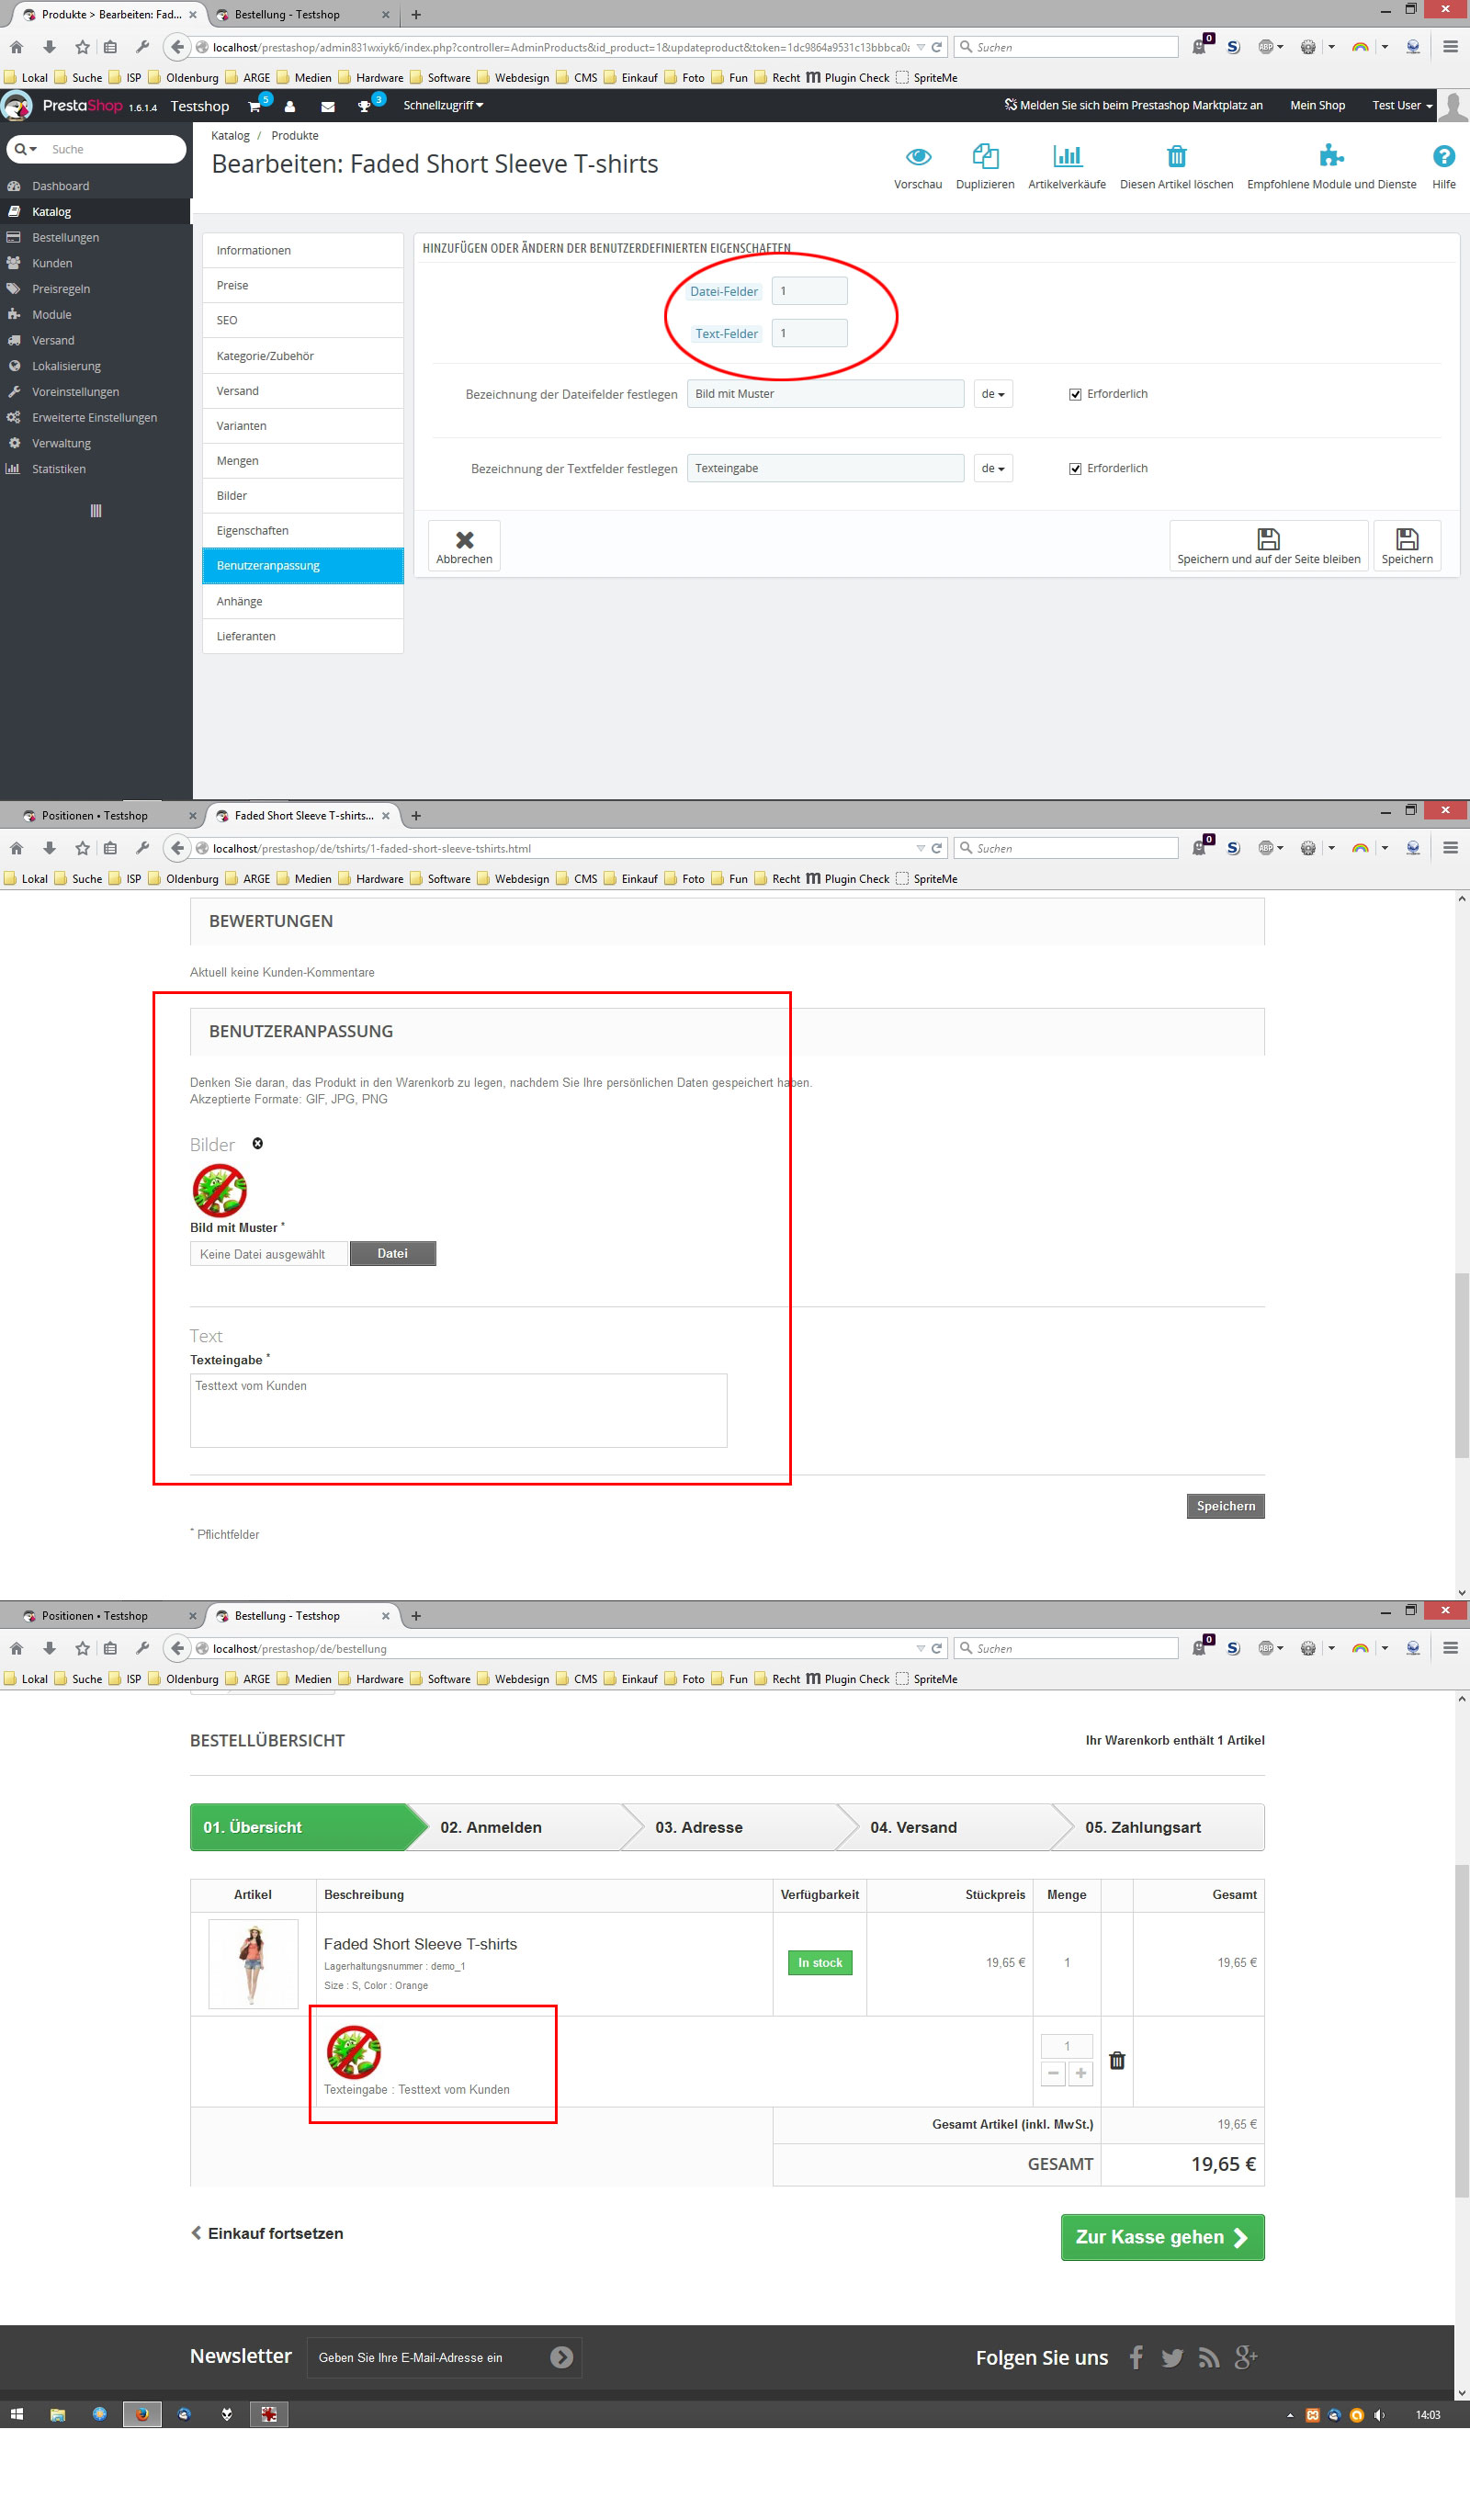Click Speichern button on product customization page
Image resolution: width=1470 pixels, height=2520 pixels.
click(1225, 1506)
